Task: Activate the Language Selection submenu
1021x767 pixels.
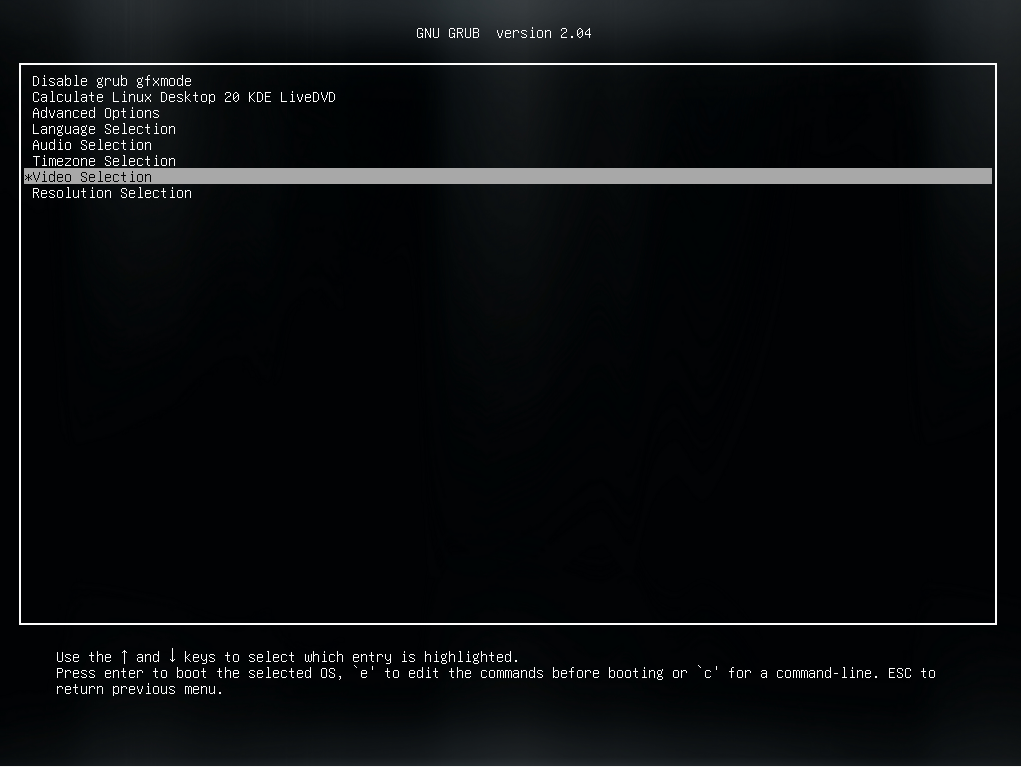Action: 103,129
